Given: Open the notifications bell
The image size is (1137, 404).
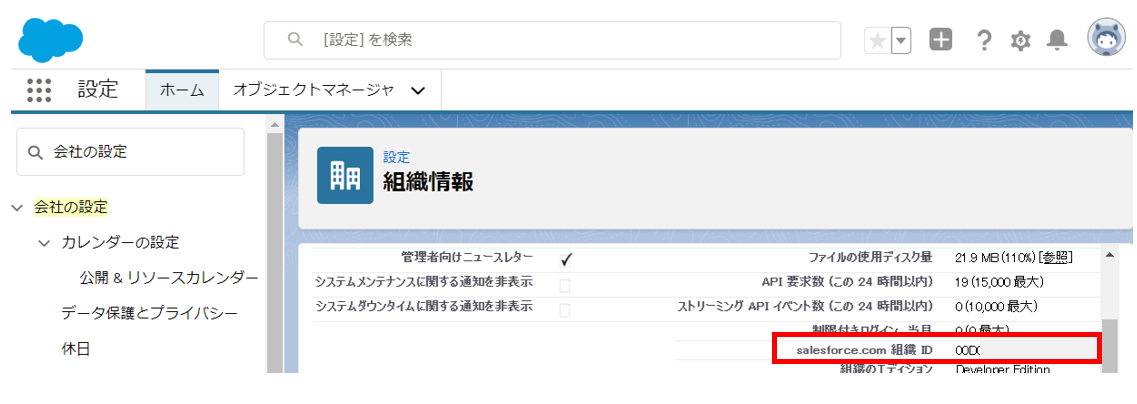Looking at the screenshot, I should (1056, 40).
